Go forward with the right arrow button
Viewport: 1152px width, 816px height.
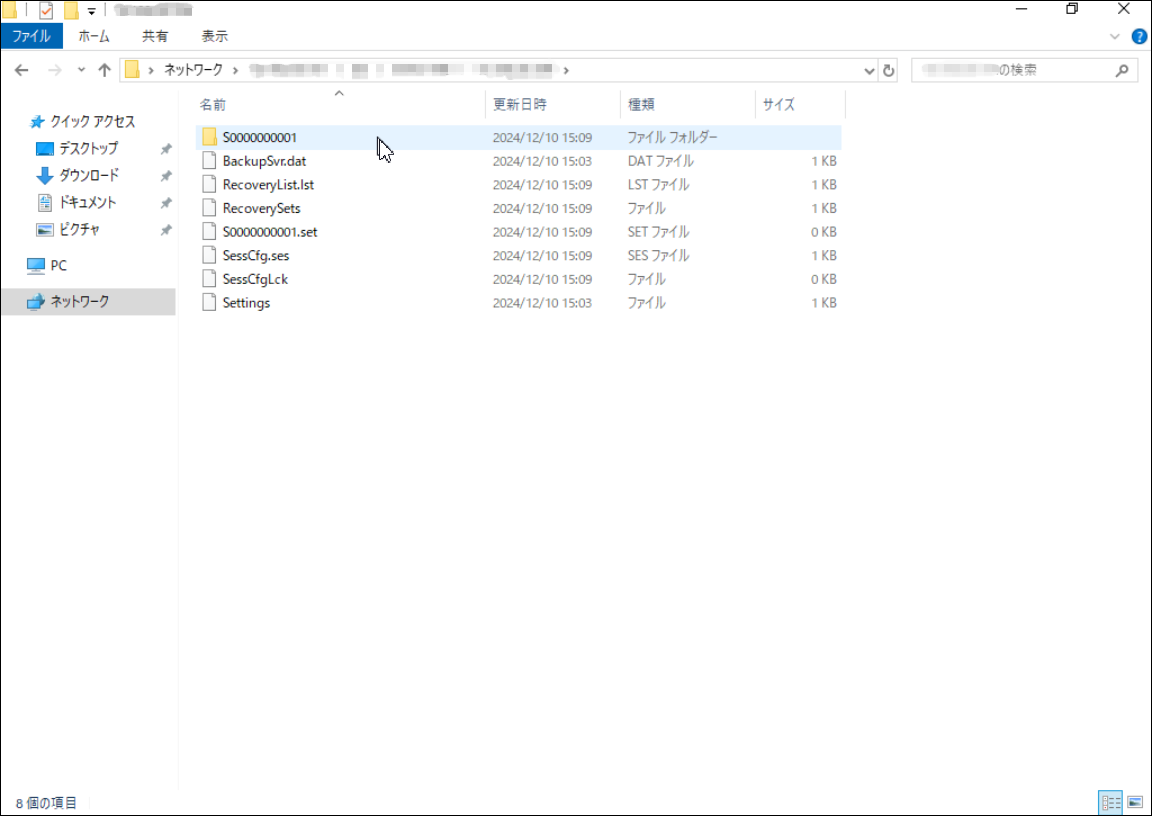pyautogui.click(x=54, y=71)
